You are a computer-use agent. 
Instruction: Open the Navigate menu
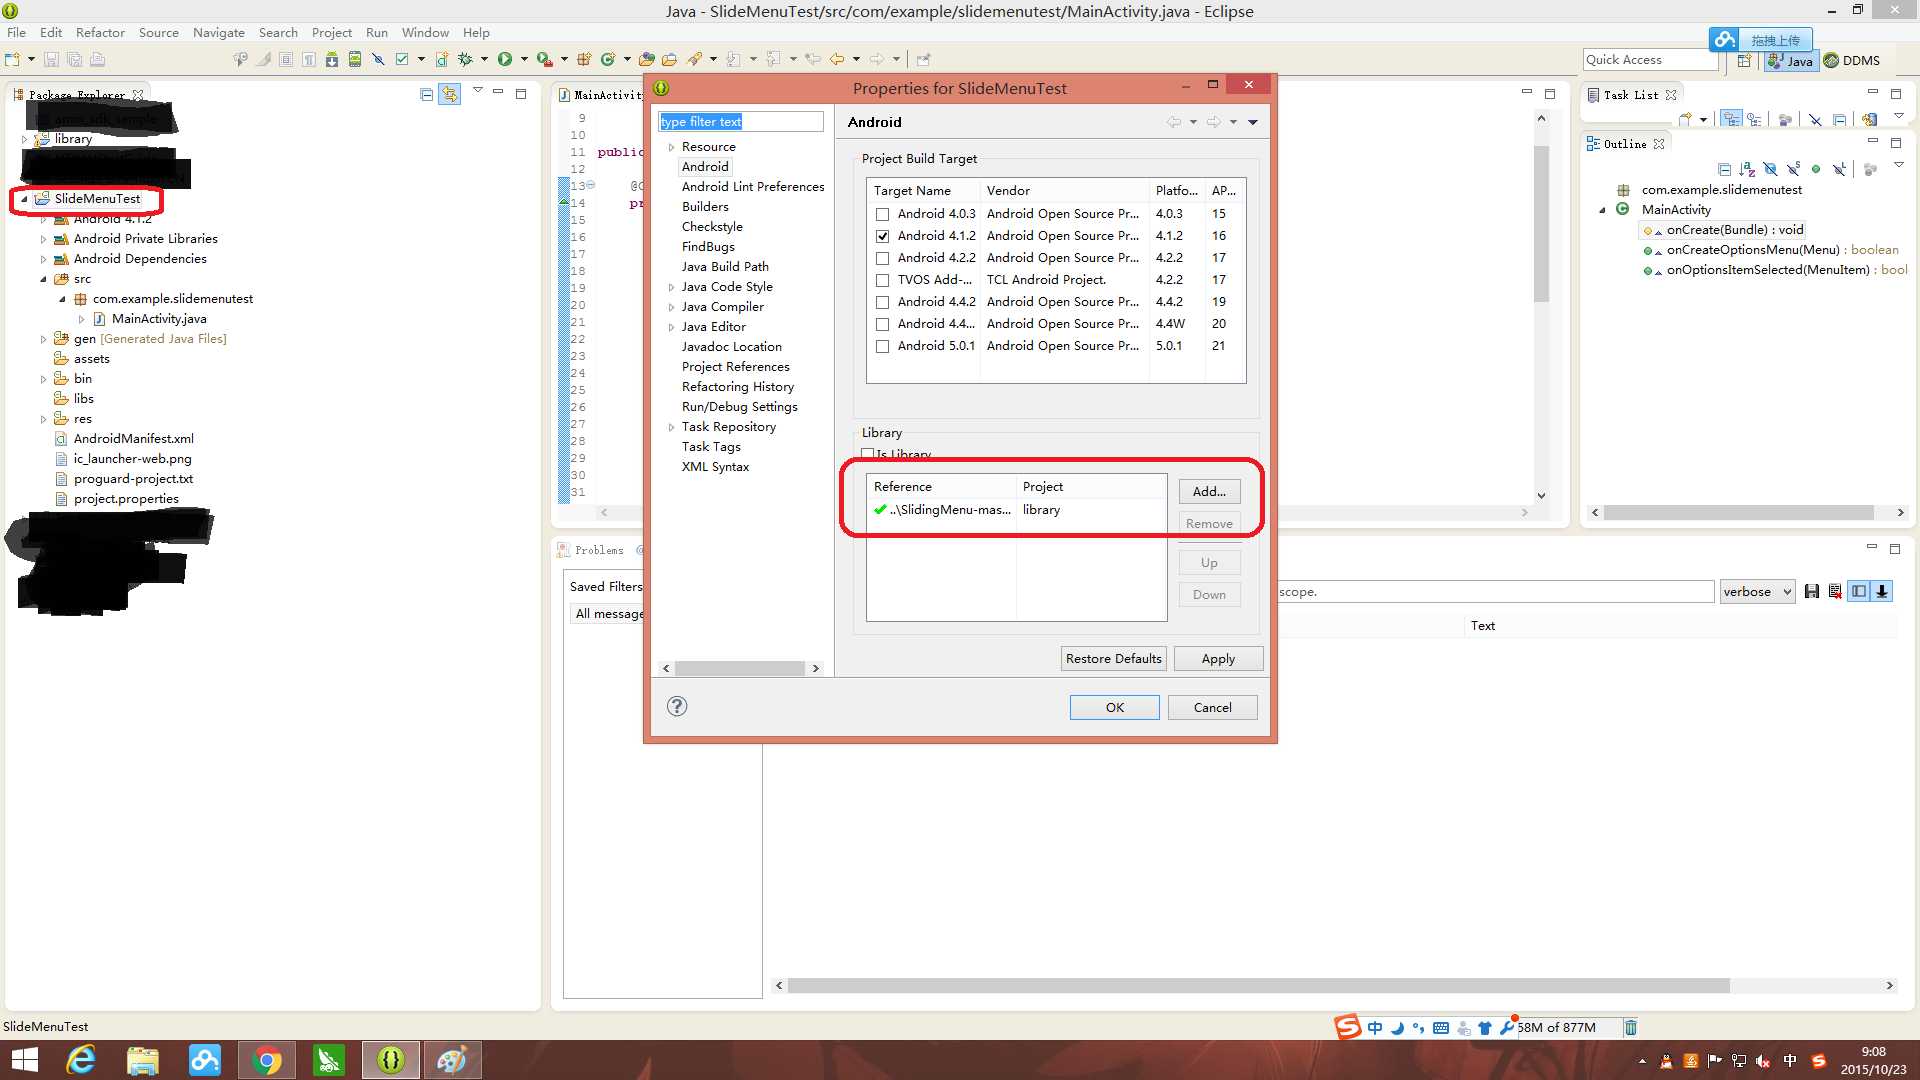pos(218,32)
